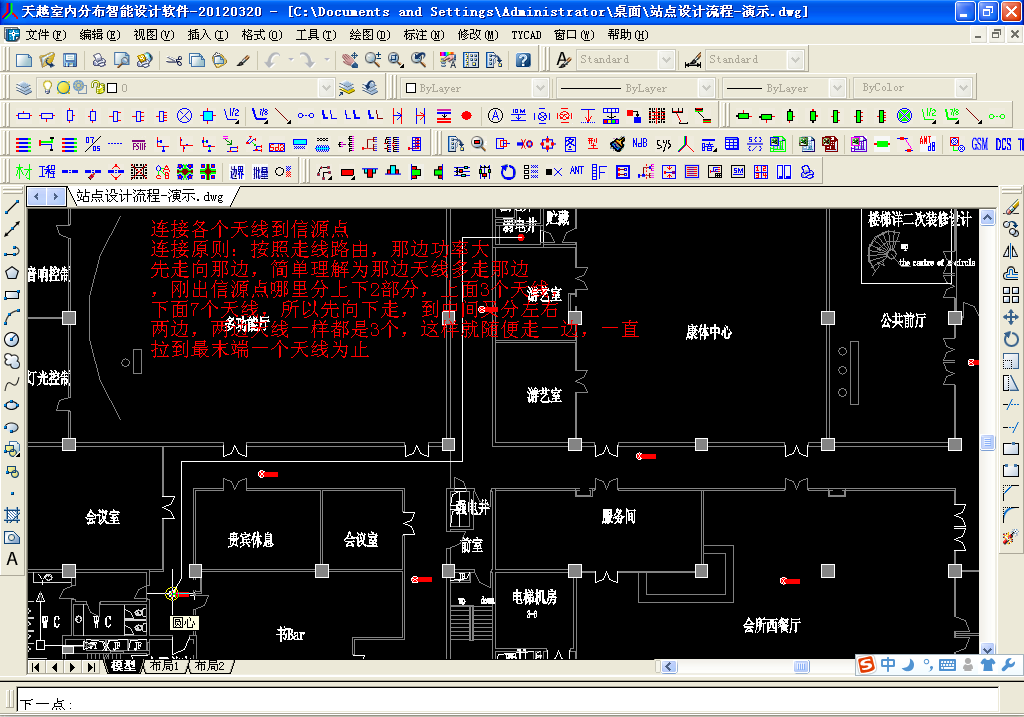Toggle the layer freeze sun icon
Screen dimensions: 1024x717
62,88
